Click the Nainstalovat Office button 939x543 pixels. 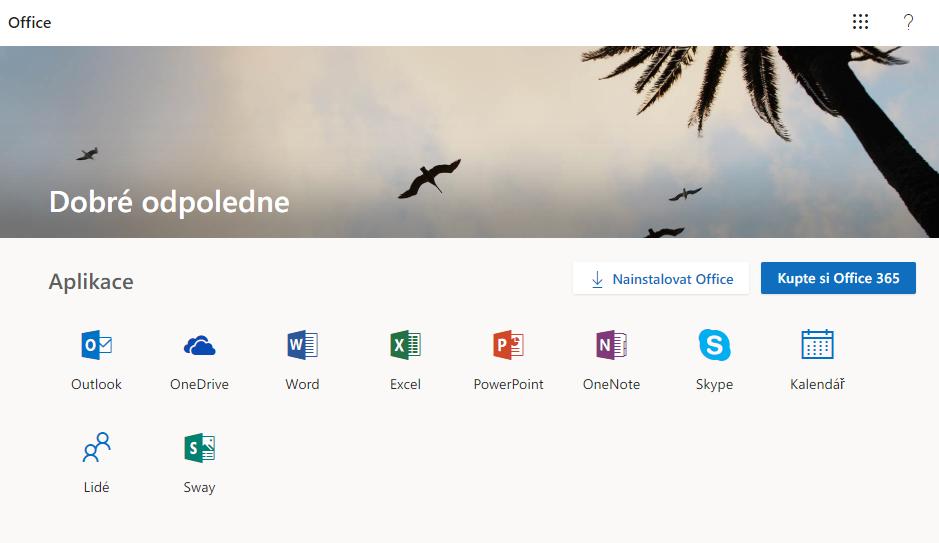pos(661,278)
